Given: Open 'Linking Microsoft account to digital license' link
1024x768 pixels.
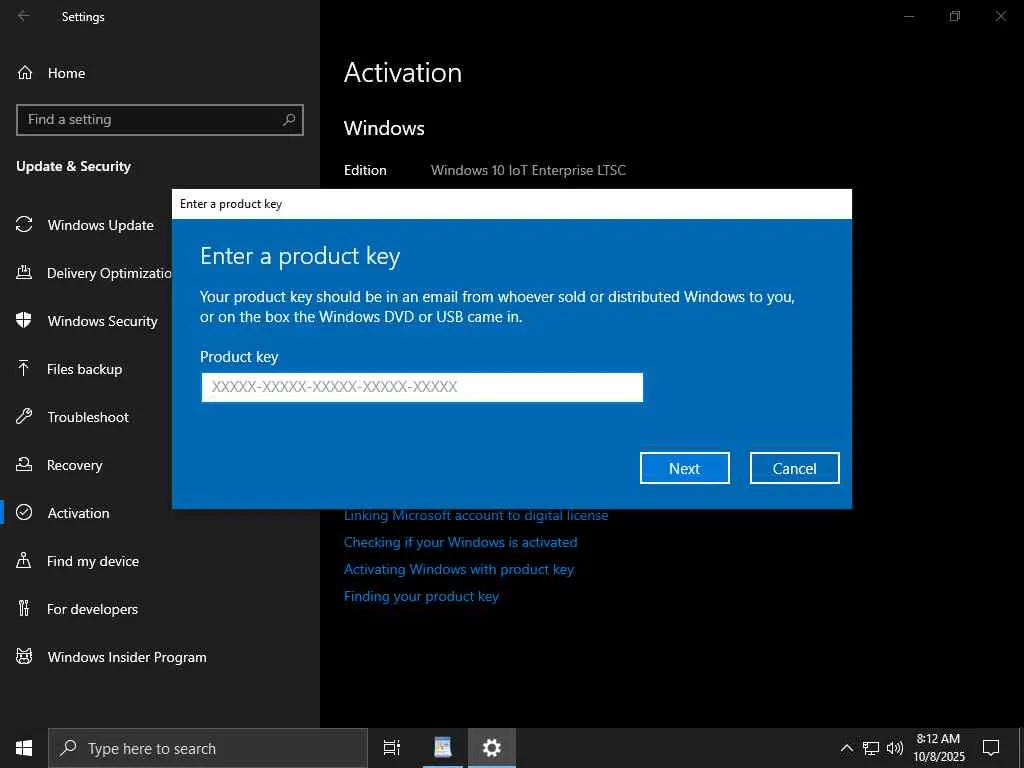Looking at the screenshot, I should [x=476, y=515].
